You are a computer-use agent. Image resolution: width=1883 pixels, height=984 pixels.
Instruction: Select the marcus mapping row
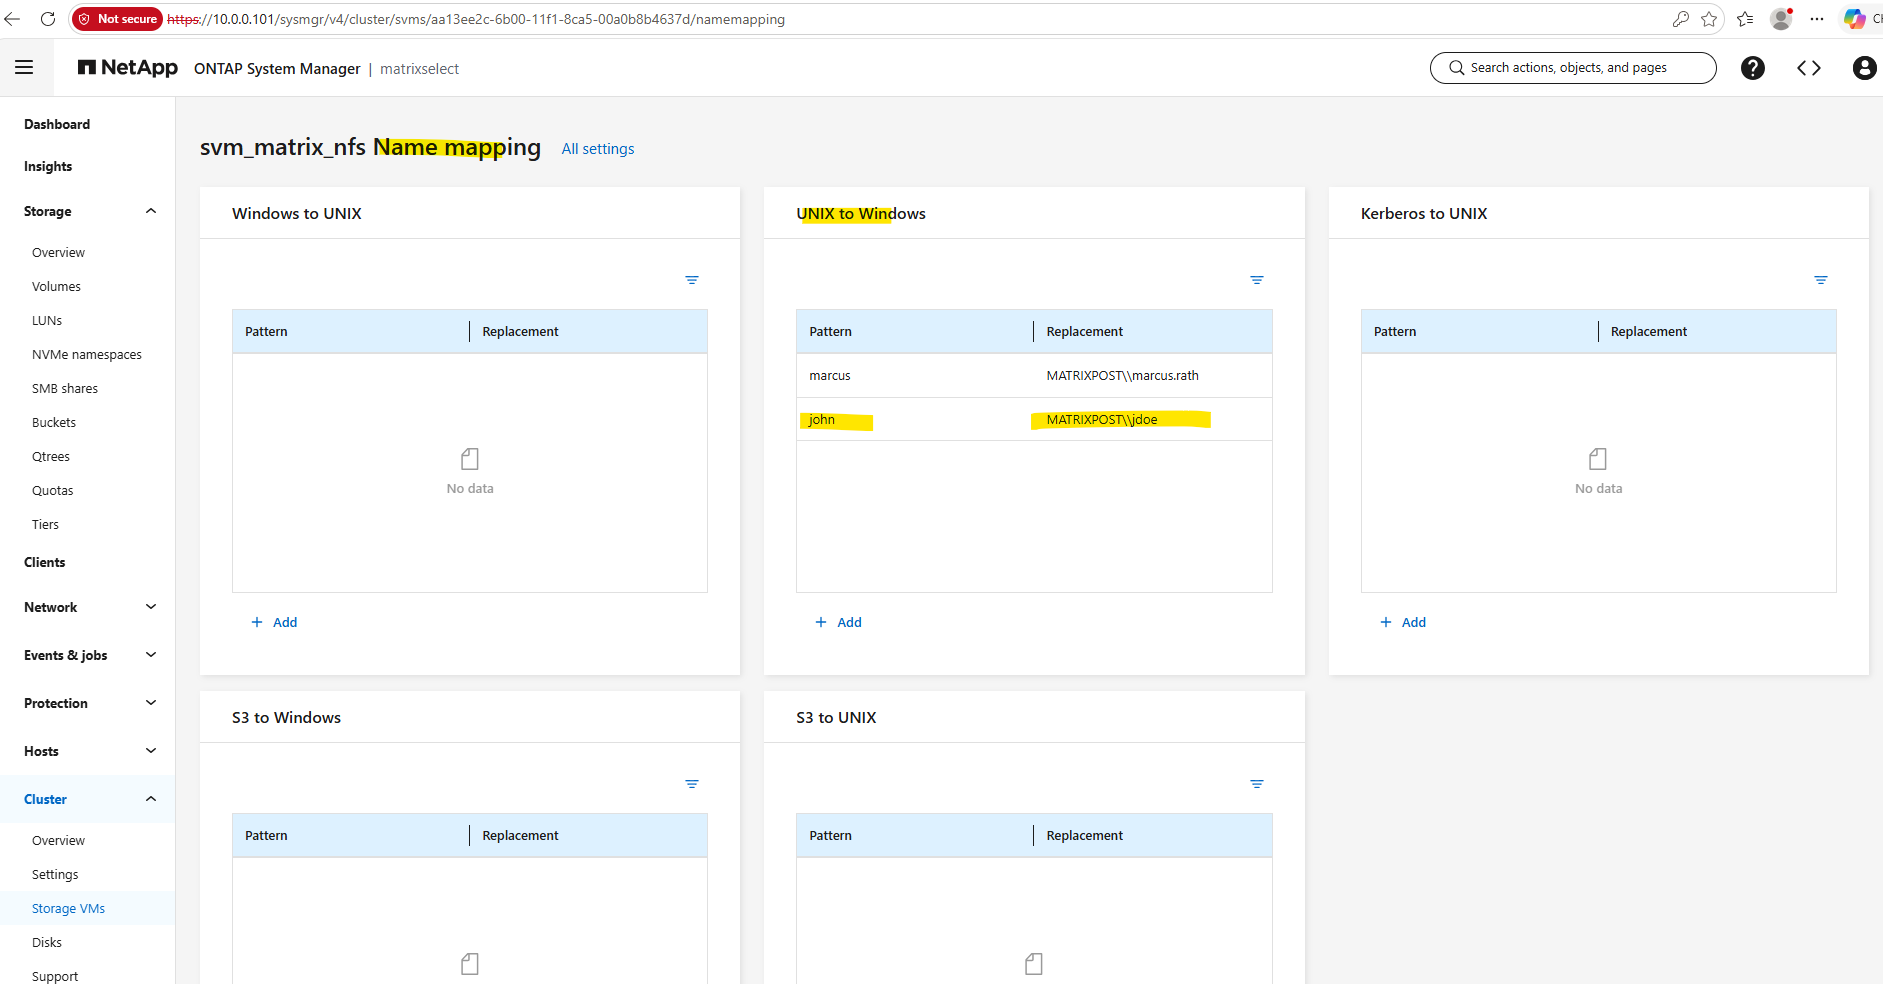click(1034, 376)
